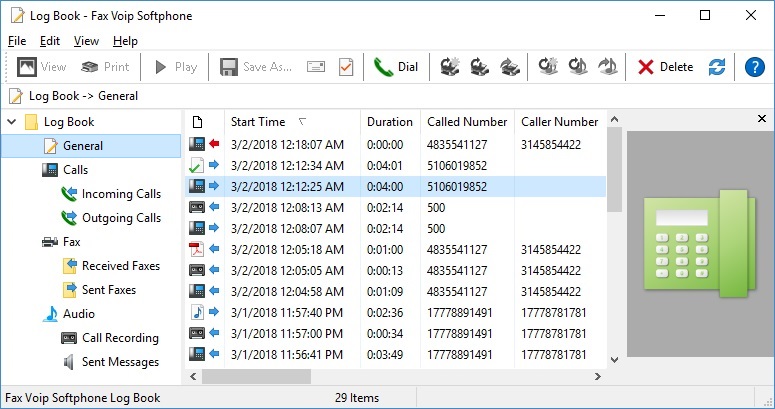This screenshot has width=775, height=409.
Task: Click the red Delete button
Action: (x=665, y=67)
